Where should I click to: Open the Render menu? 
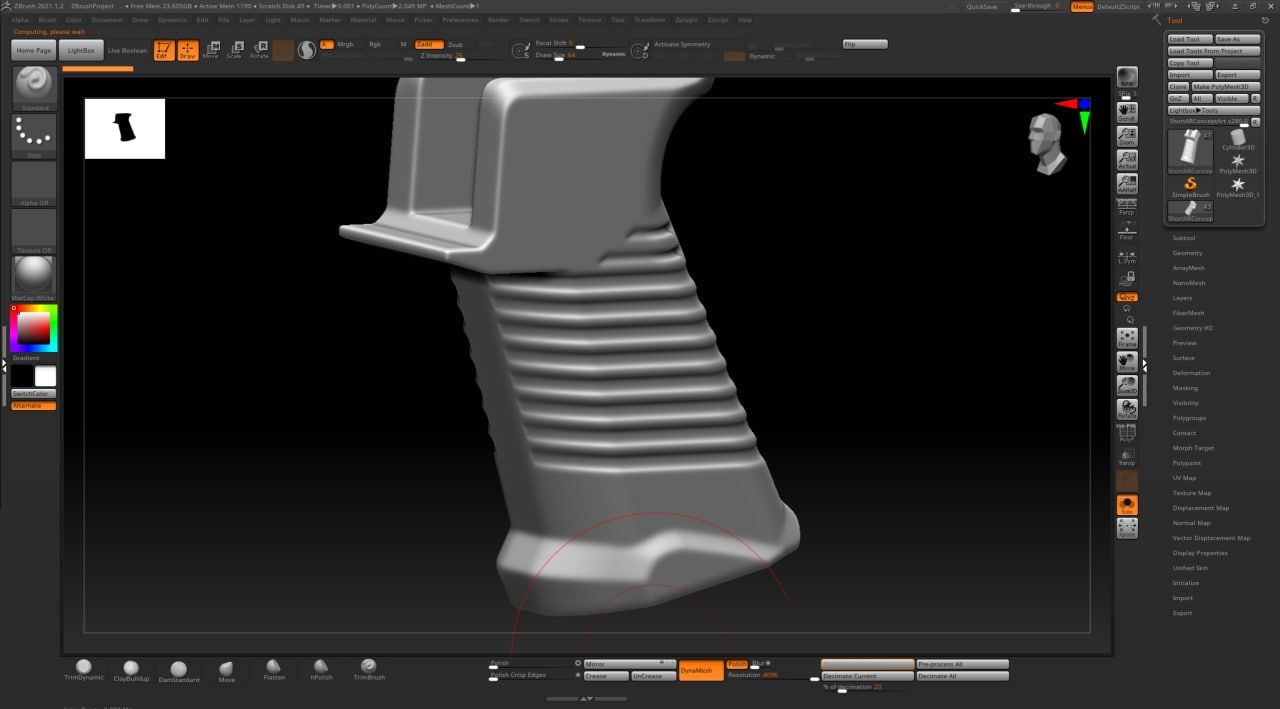(499, 20)
